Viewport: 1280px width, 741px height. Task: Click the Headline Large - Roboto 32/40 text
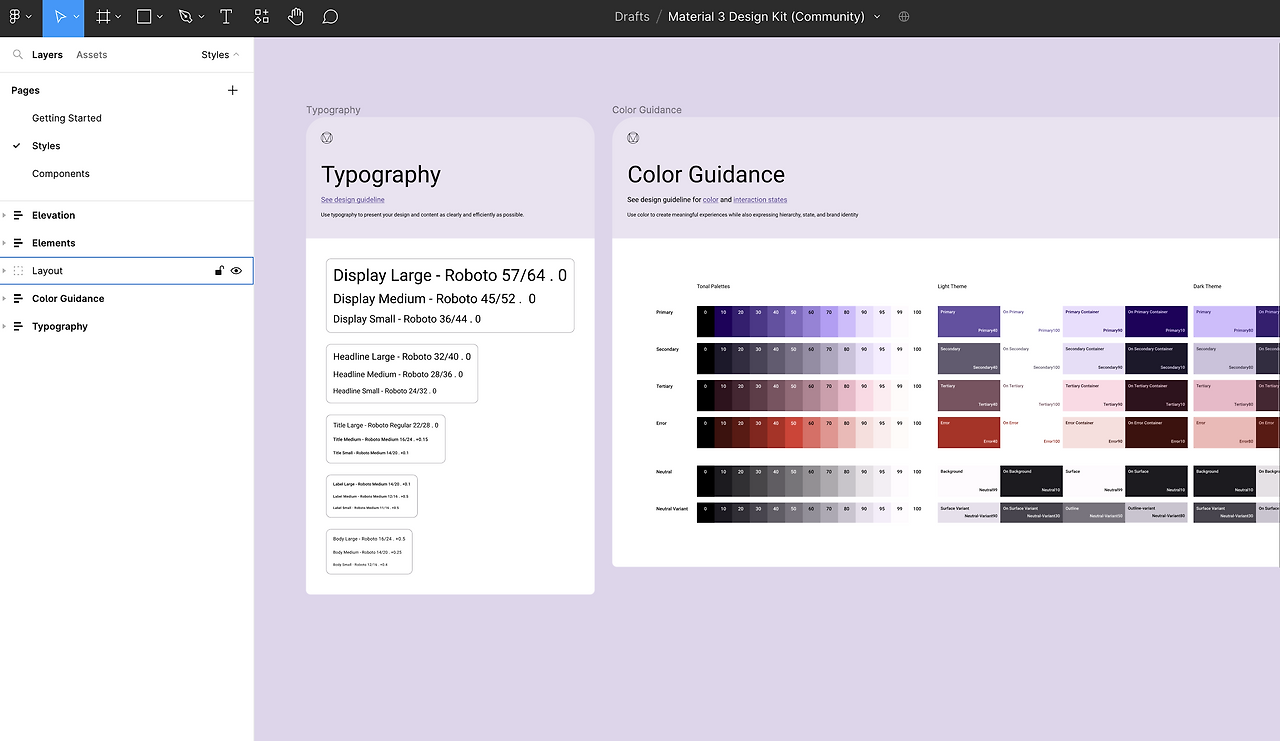pyautogui.click(x=402, y=356)
